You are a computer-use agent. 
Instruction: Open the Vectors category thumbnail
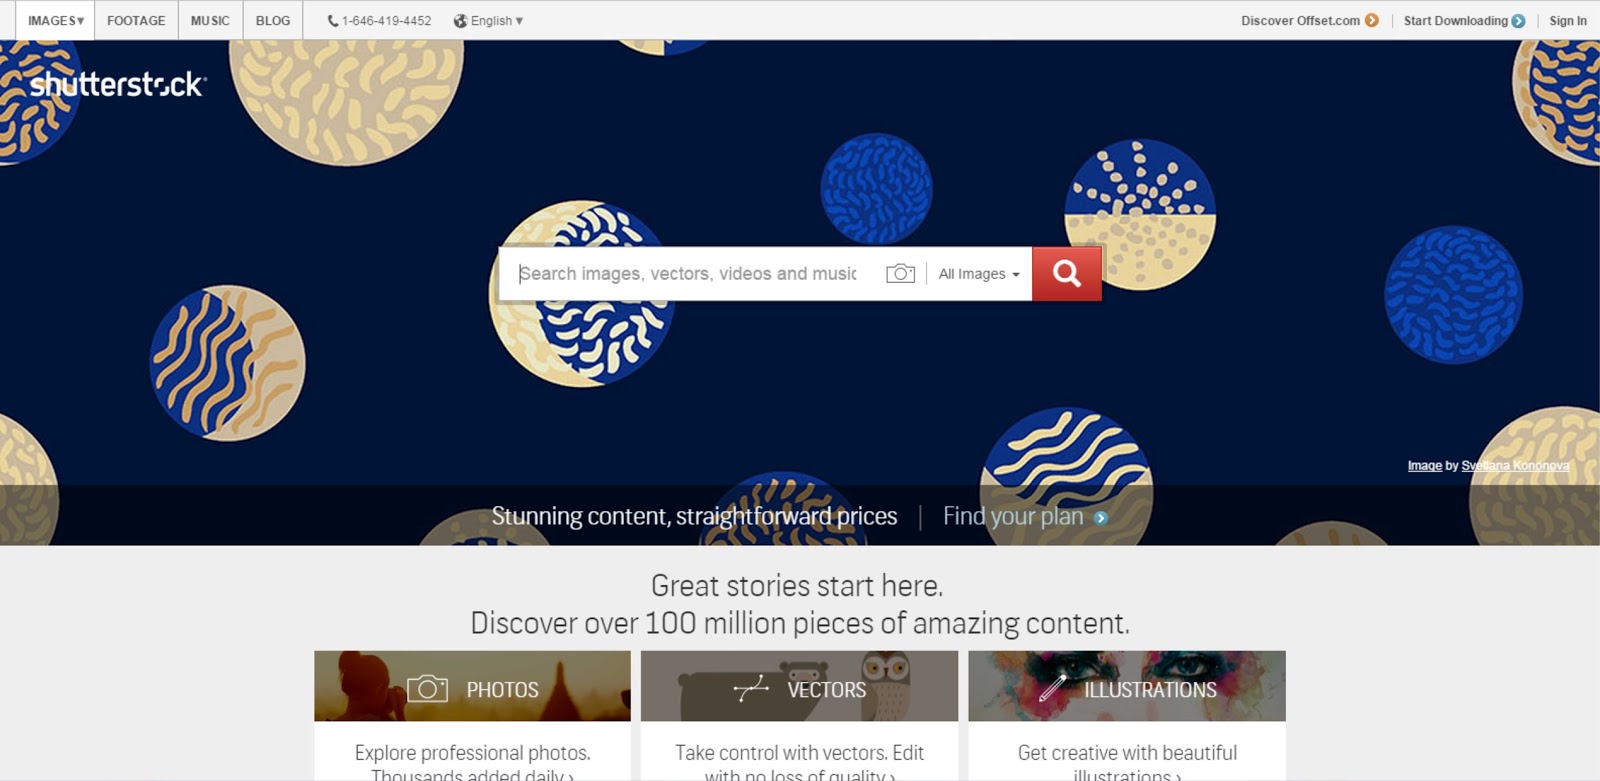coord(799,686)
